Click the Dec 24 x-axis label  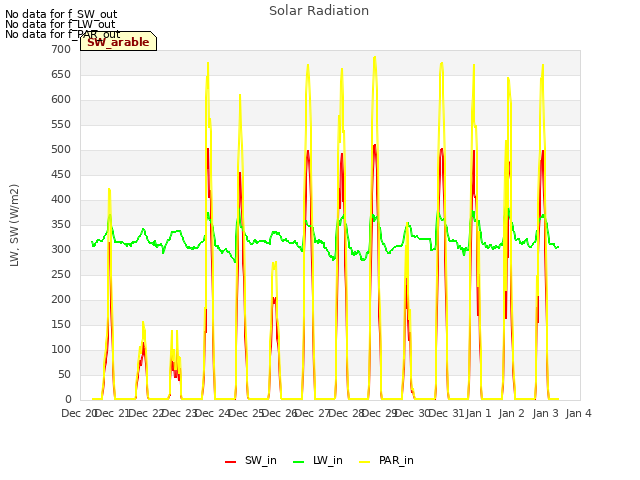click(x=213, y=413)
